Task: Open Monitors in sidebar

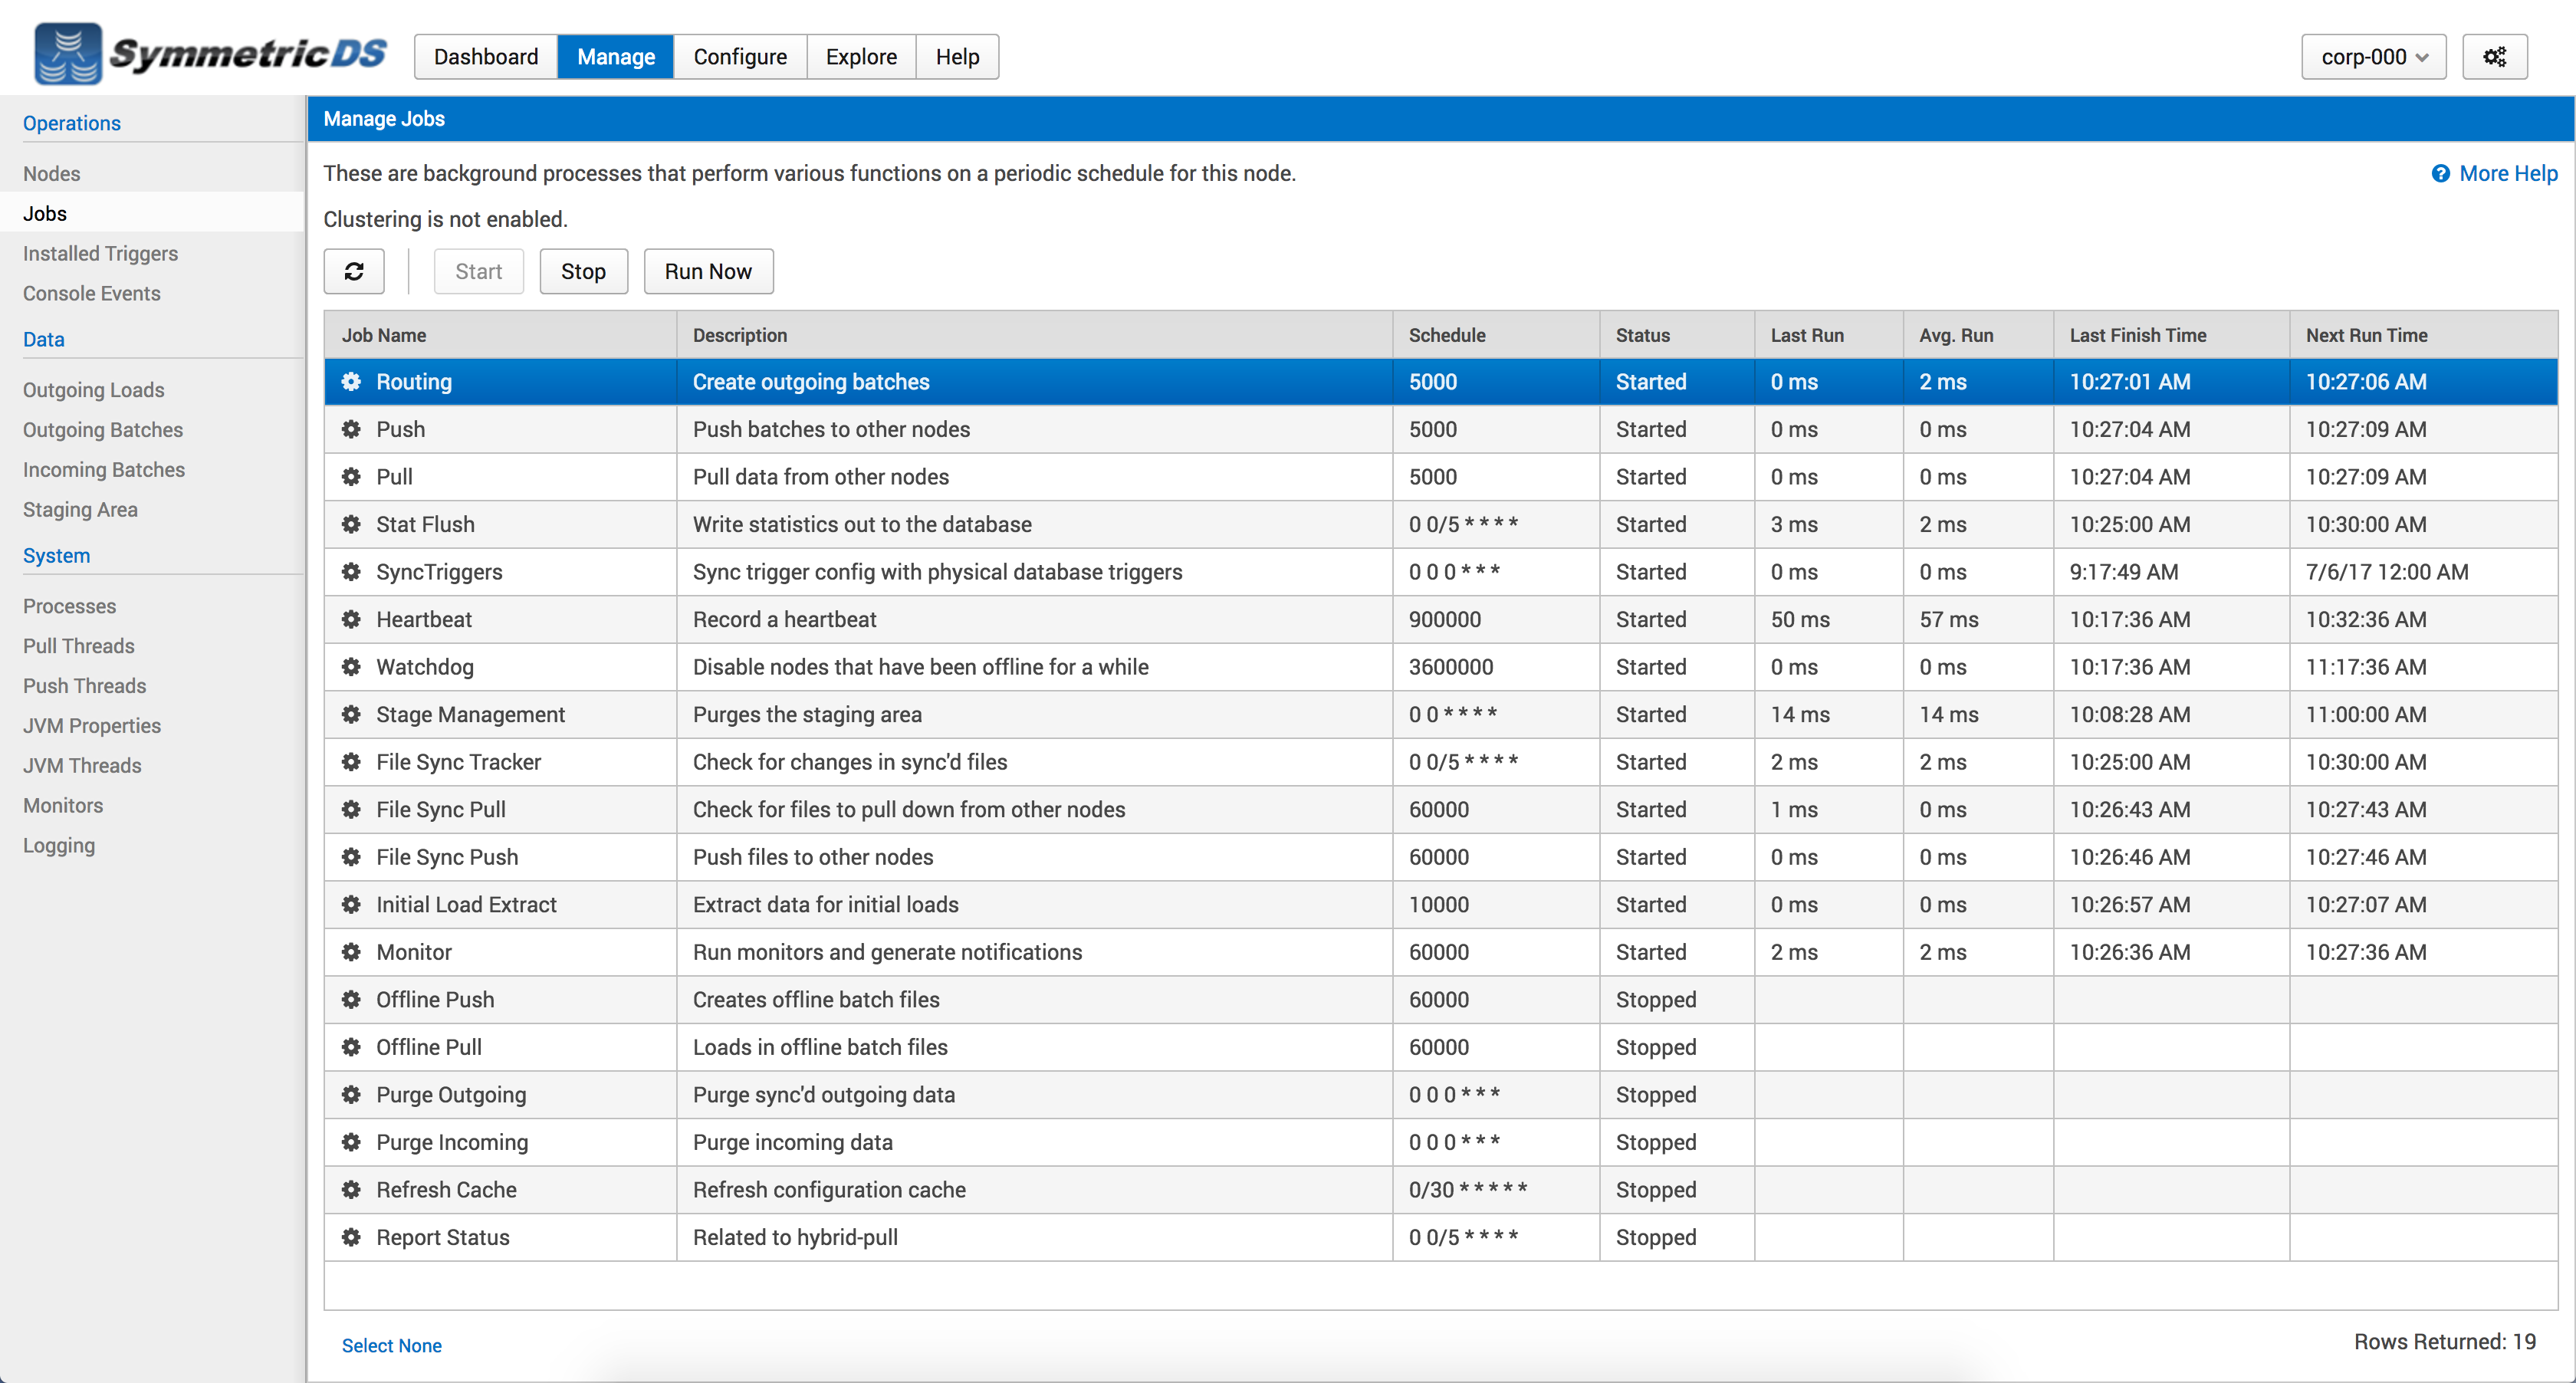Action: point(63,806)
